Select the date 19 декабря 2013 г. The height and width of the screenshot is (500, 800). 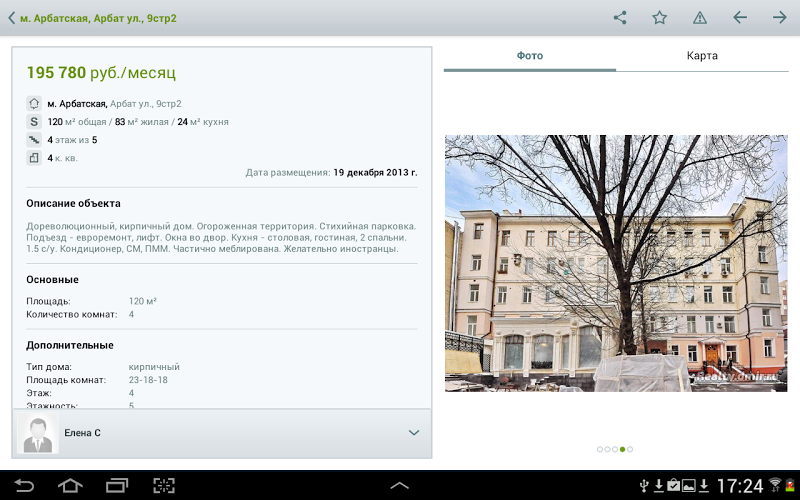click(x=375, y=172)
